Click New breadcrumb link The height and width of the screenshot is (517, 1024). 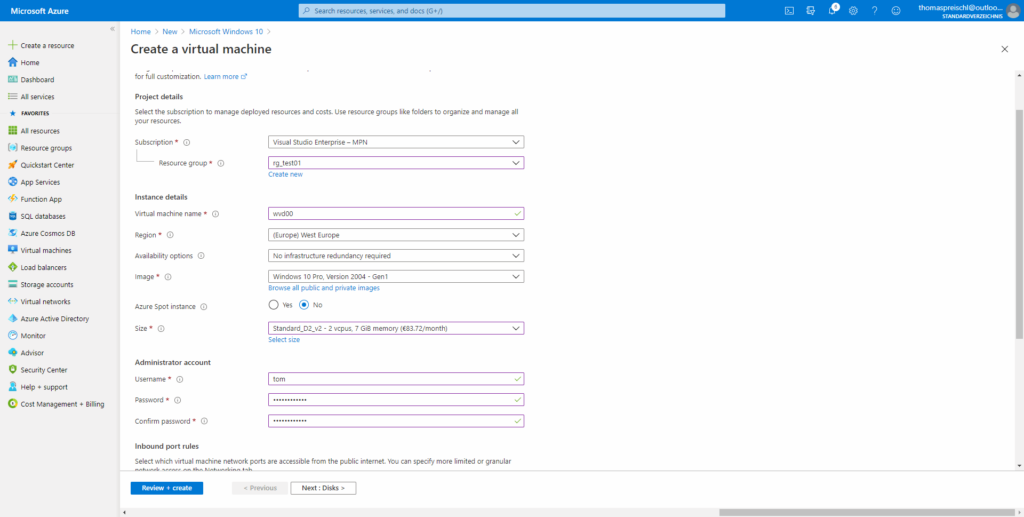pyautogui.click(x=170, y=31)
